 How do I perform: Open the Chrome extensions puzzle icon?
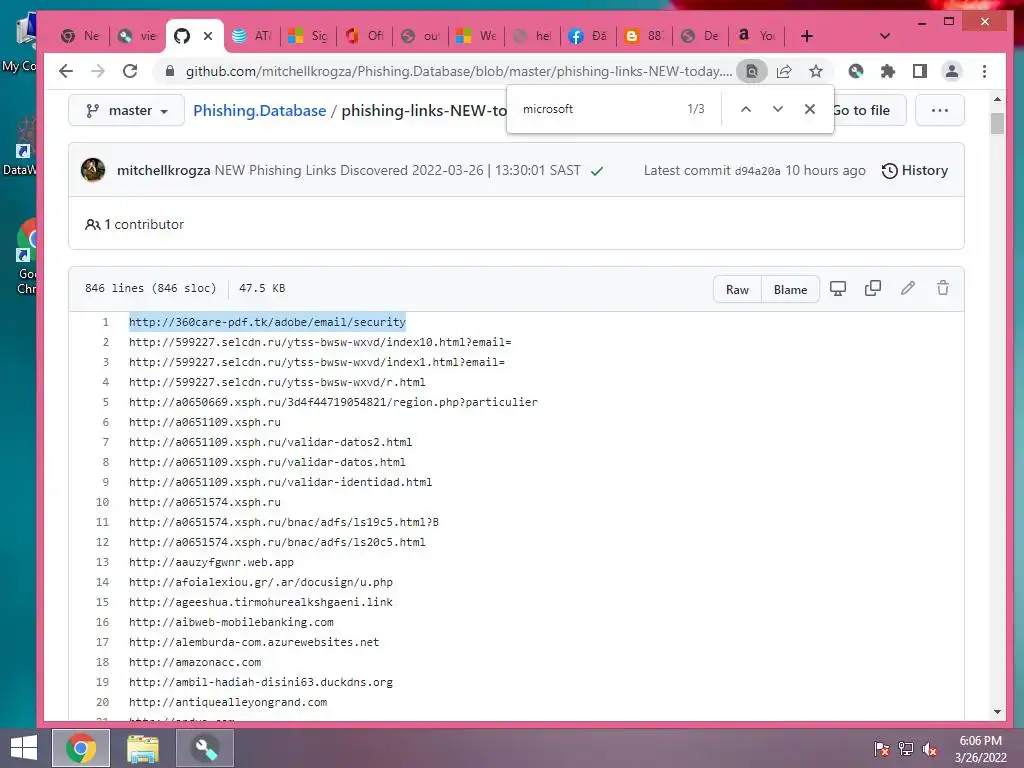(x=888, y=71)
